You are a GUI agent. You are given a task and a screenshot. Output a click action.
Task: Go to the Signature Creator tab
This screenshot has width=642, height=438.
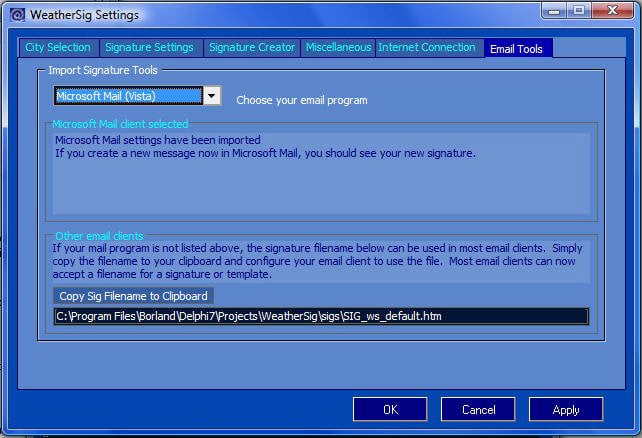[252, 48]
